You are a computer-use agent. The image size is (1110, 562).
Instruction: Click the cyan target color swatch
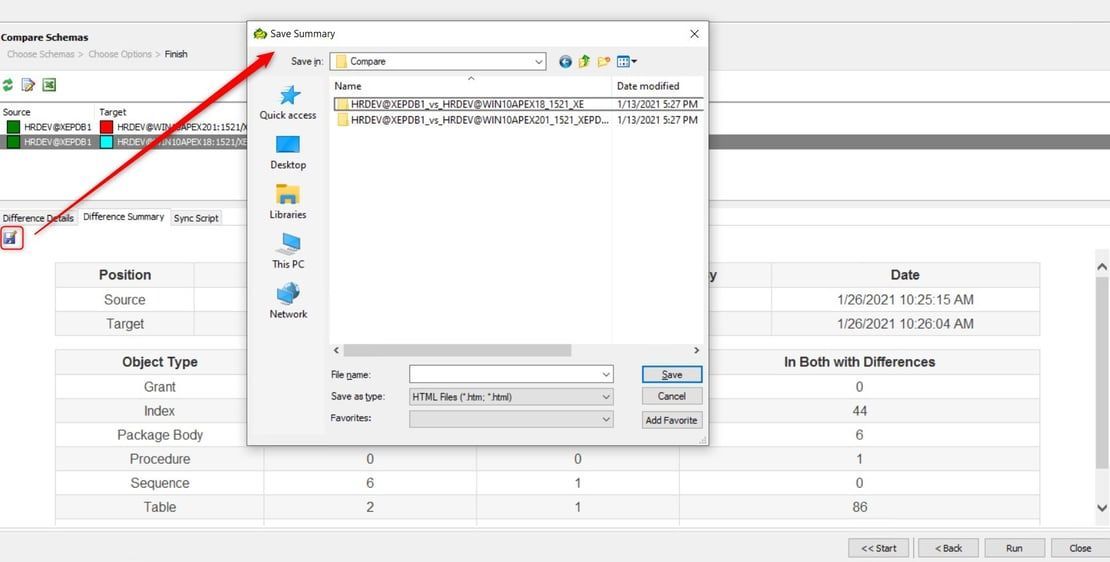click(106, 142)
